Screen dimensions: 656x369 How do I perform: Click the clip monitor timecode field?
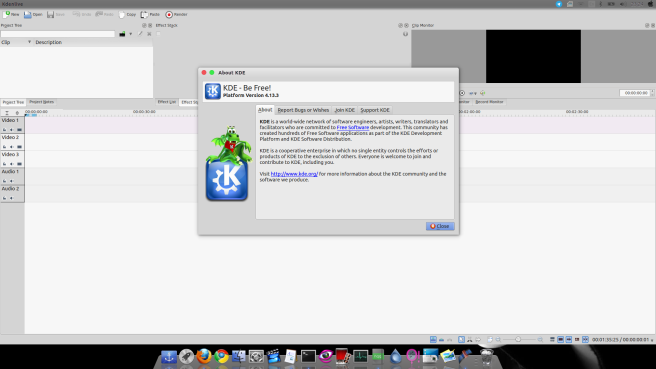tap(634, 93)
